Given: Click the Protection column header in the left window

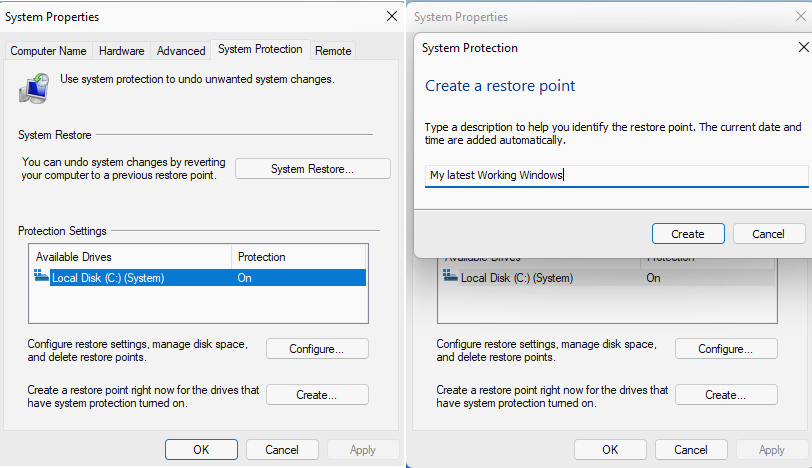Looking at the screenshot, I should (298, 257).
